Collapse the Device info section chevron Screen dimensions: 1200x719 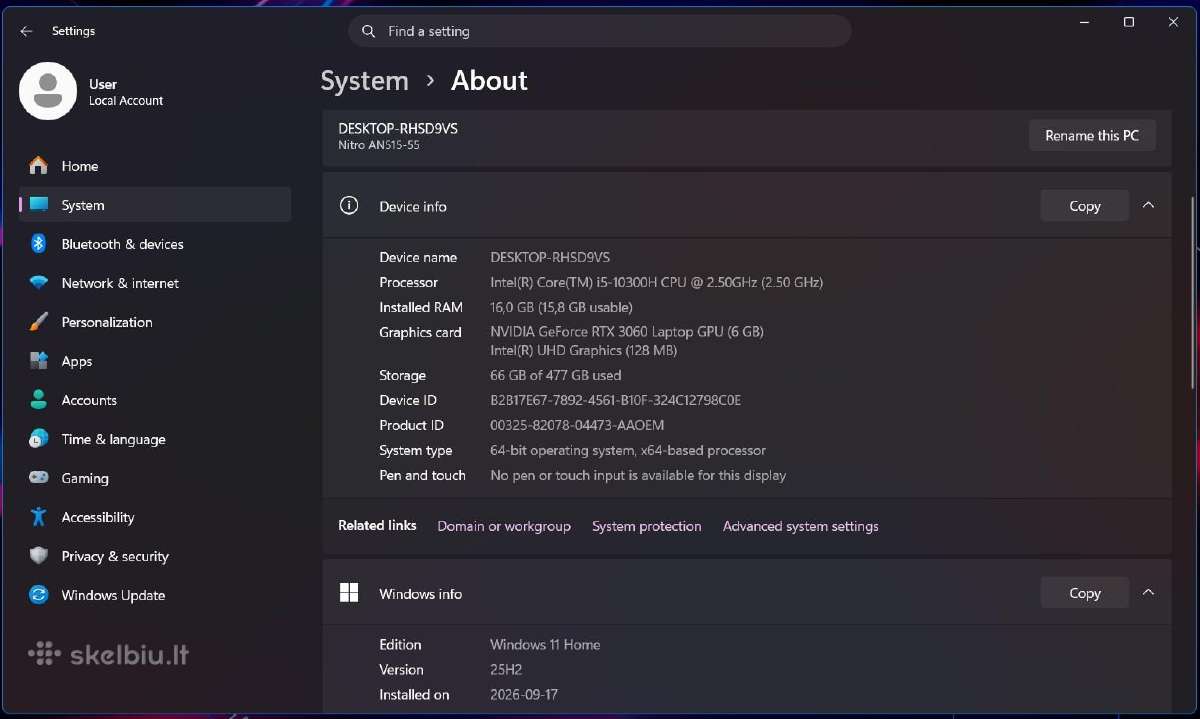coord(1148,205)
